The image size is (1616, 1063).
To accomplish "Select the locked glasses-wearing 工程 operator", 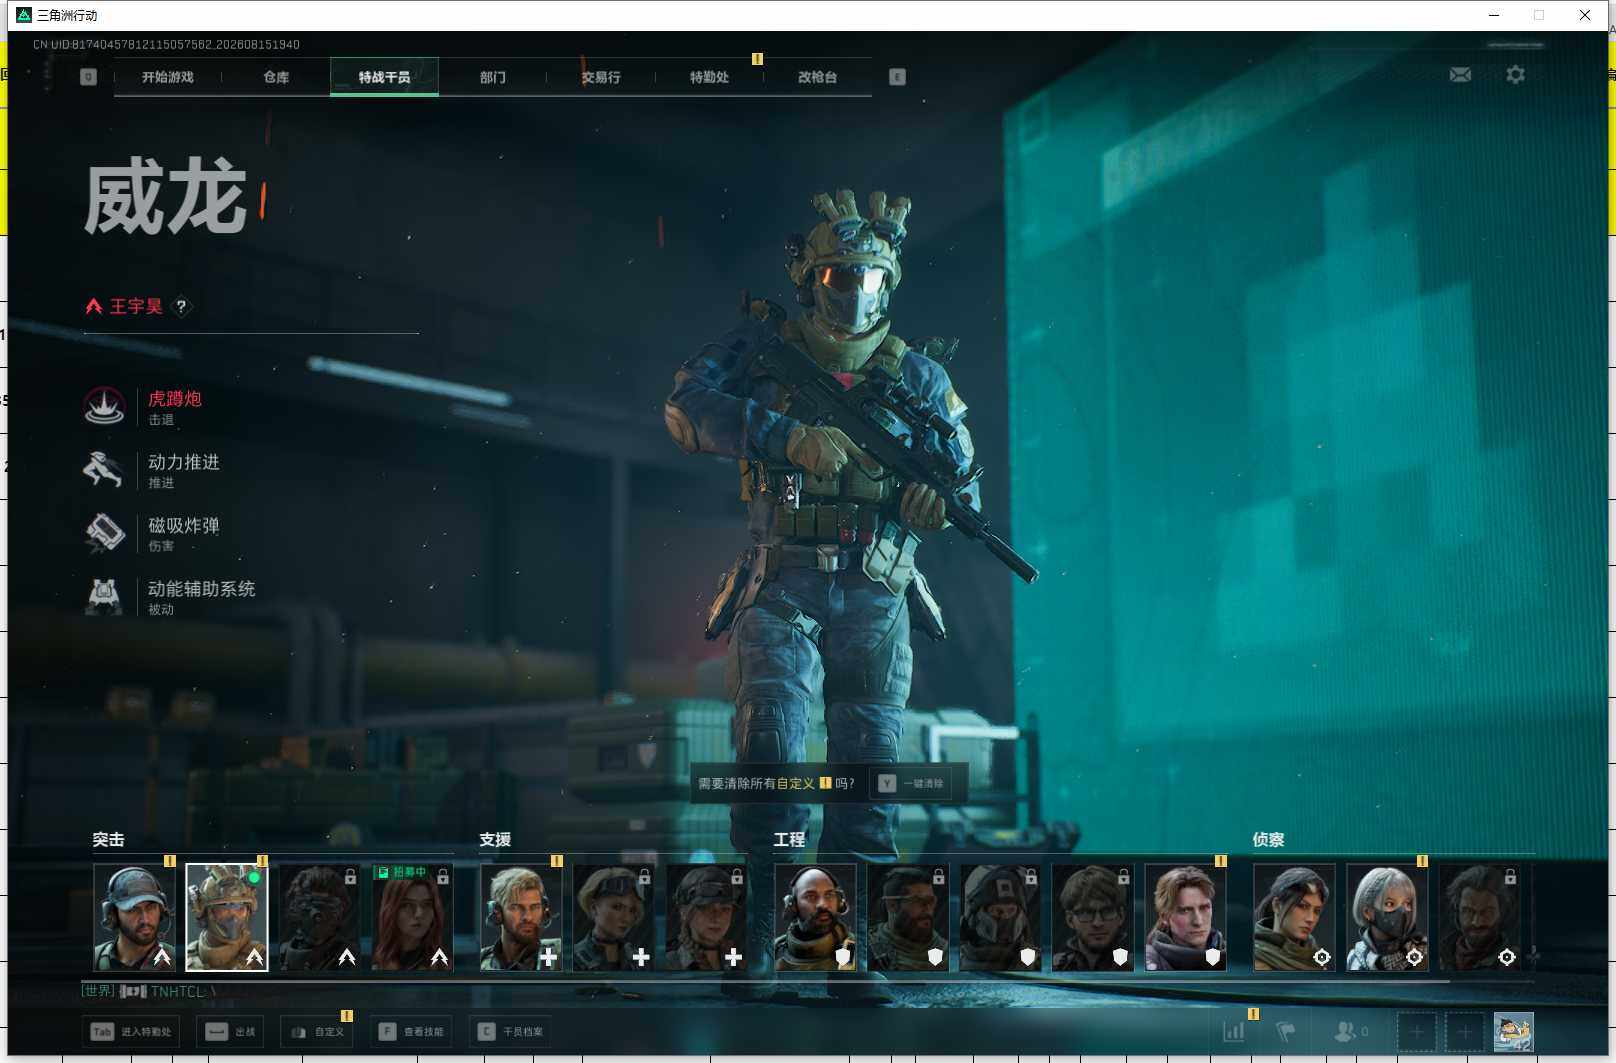I will [x=1093, y=917].
